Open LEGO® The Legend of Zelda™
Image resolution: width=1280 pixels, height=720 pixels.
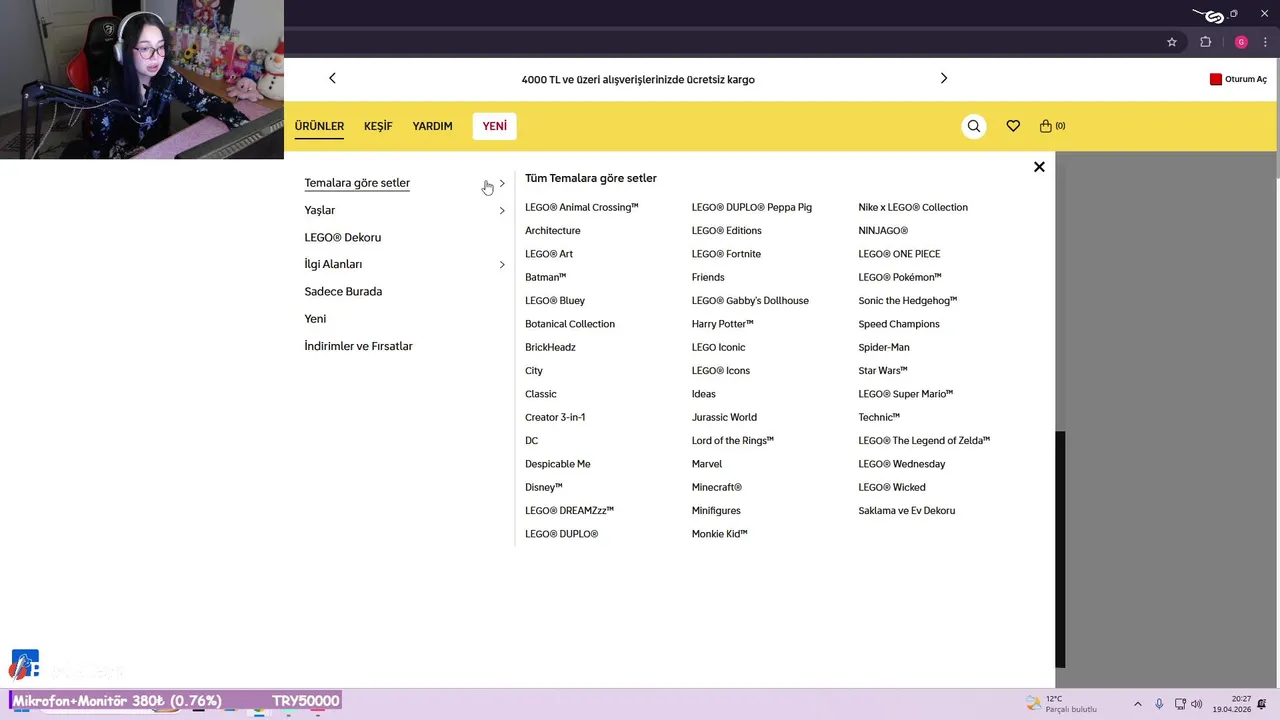pyautogui.click(x=924, y=440)
